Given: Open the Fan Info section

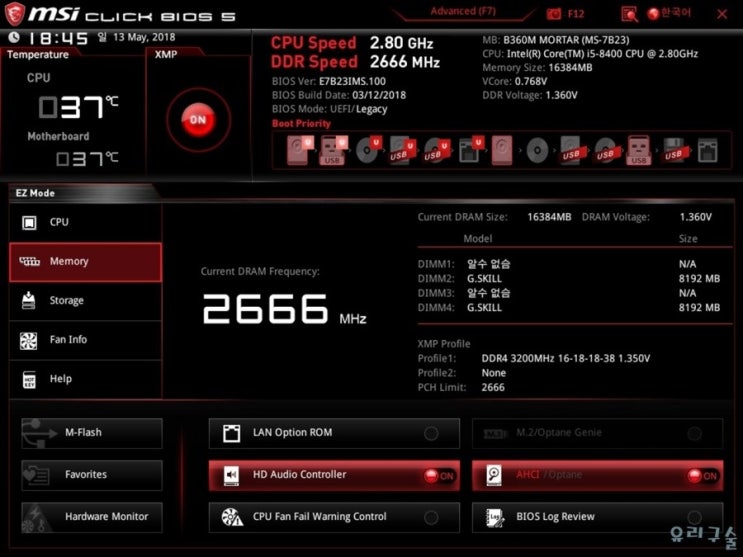Looking at the screenshot, I should [85, 340].
